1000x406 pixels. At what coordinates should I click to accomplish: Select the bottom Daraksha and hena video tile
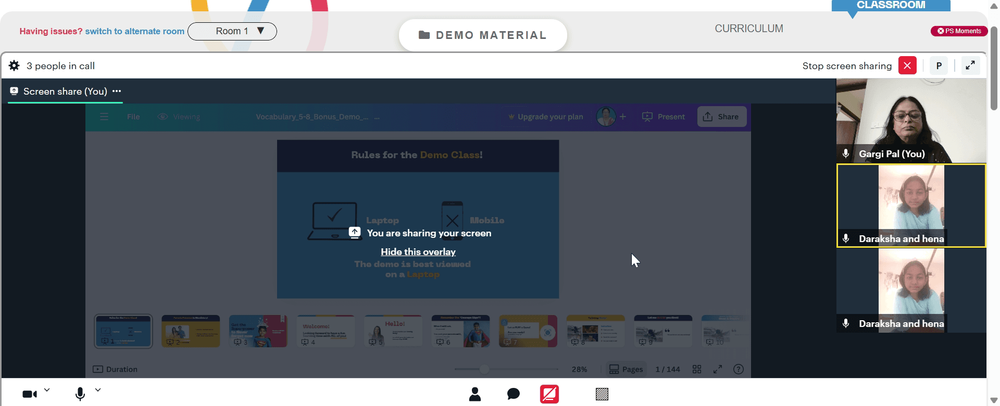911,291
